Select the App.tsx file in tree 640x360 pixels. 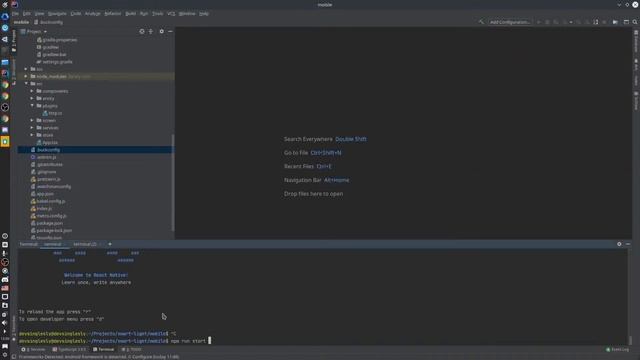(x=47, y=142)
